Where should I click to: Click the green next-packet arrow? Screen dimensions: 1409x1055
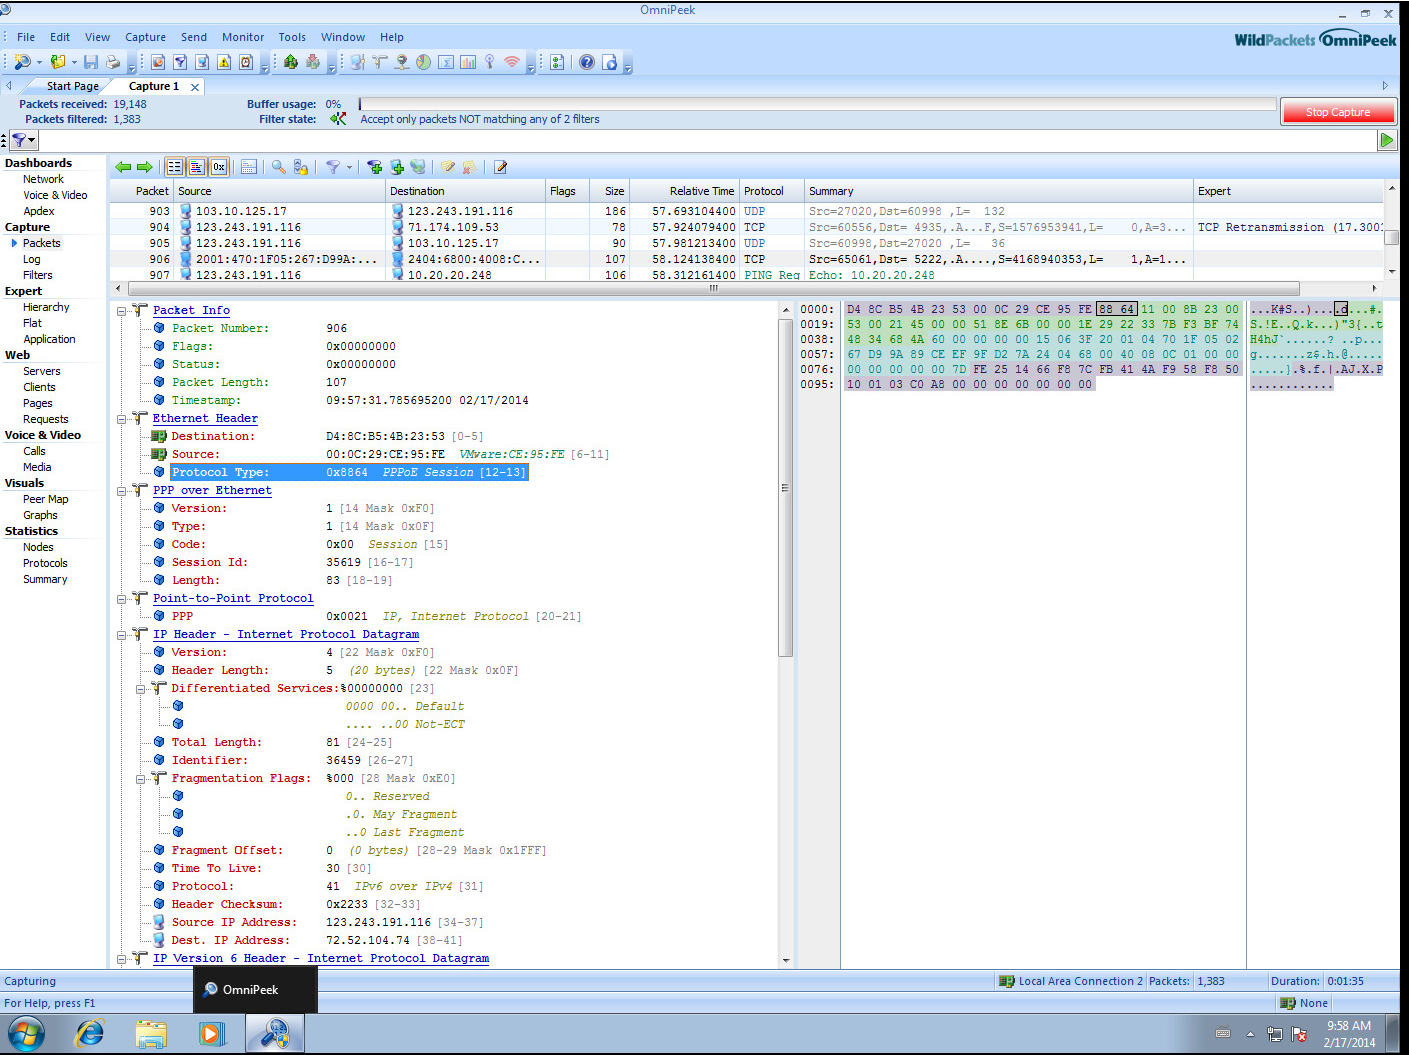[144, 167]
